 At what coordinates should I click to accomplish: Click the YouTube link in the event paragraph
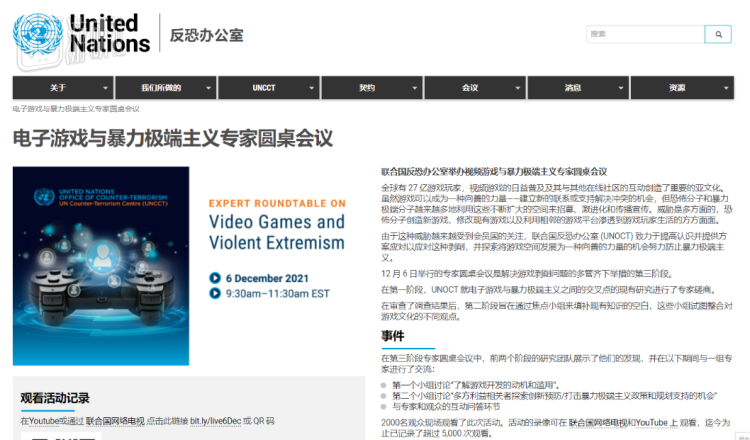tap(652, 423)
